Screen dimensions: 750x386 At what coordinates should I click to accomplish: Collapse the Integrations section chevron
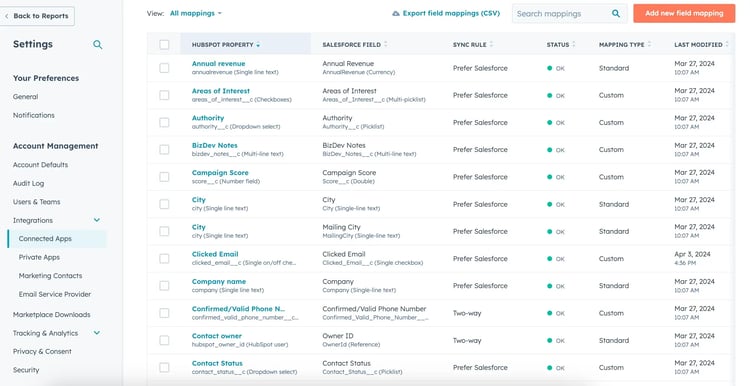(97, 220)
